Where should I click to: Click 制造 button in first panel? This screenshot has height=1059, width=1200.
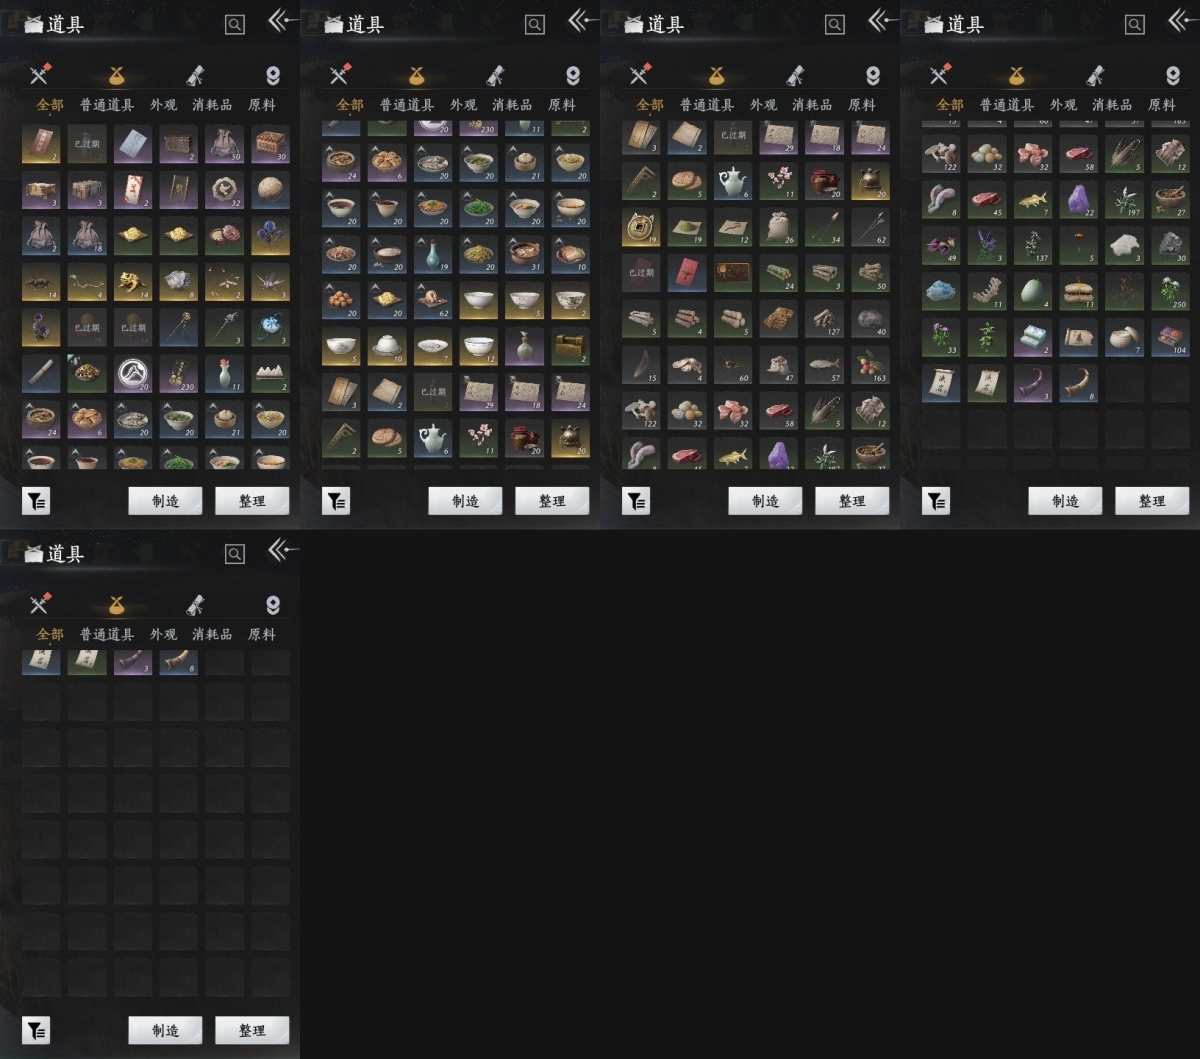click(x=165, y=501)
